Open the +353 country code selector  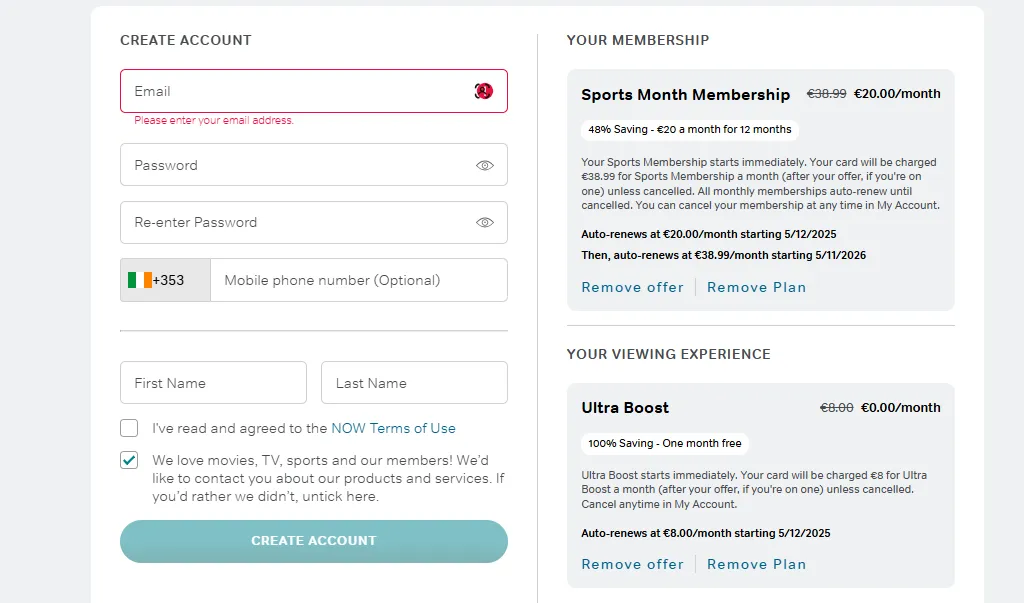pos(166,280)
